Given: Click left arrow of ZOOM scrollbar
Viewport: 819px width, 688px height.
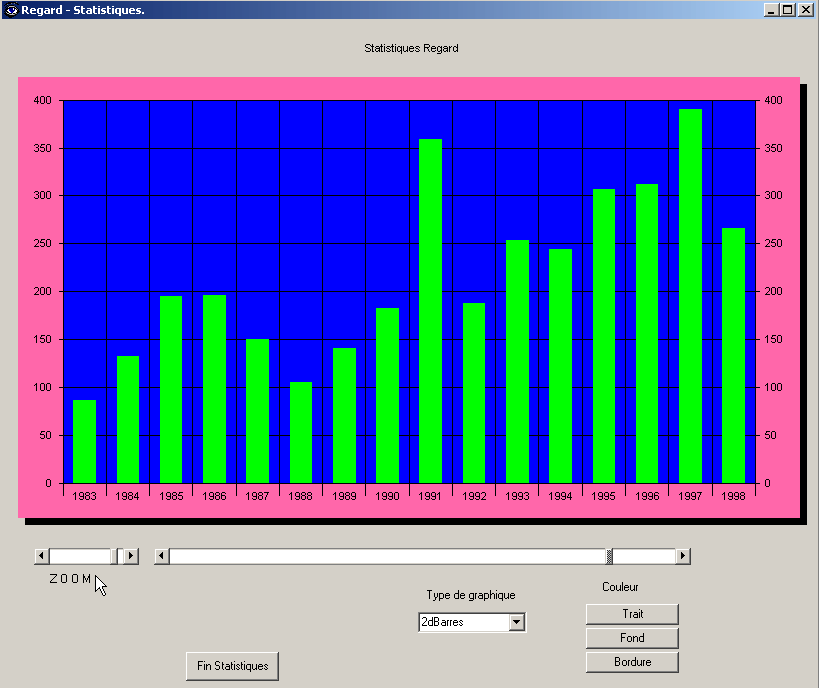Looking at the screenshot, I should click(41, 556).
